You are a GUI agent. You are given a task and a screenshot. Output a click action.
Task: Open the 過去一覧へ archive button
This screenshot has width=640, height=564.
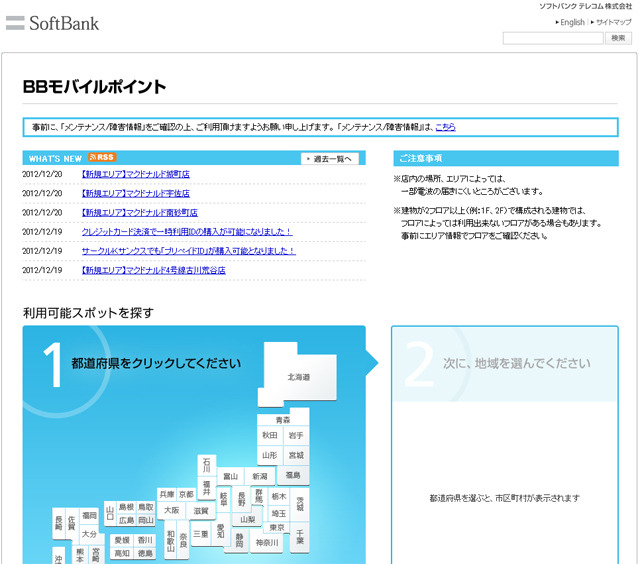[330, 158]
